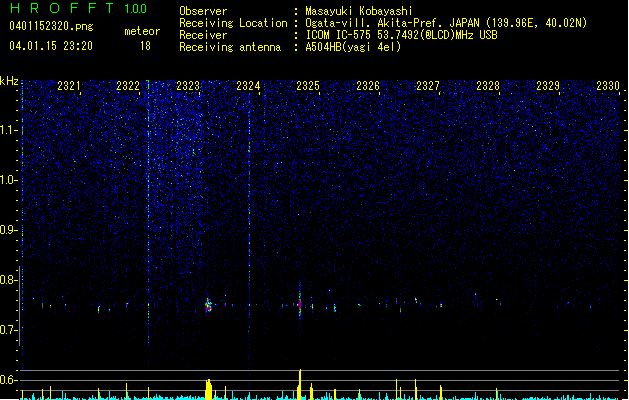Select the Ogata-vill. Akita-Pref. JAPAN location text
Viewport: 629px width, 400px height.
click(x=446, y=23)
